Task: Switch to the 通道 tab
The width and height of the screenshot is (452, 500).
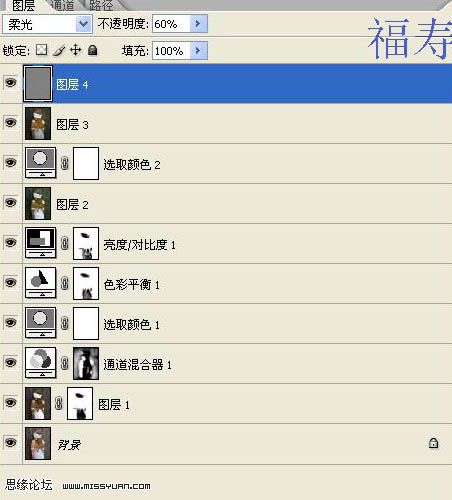Action: tap(63, 5)
